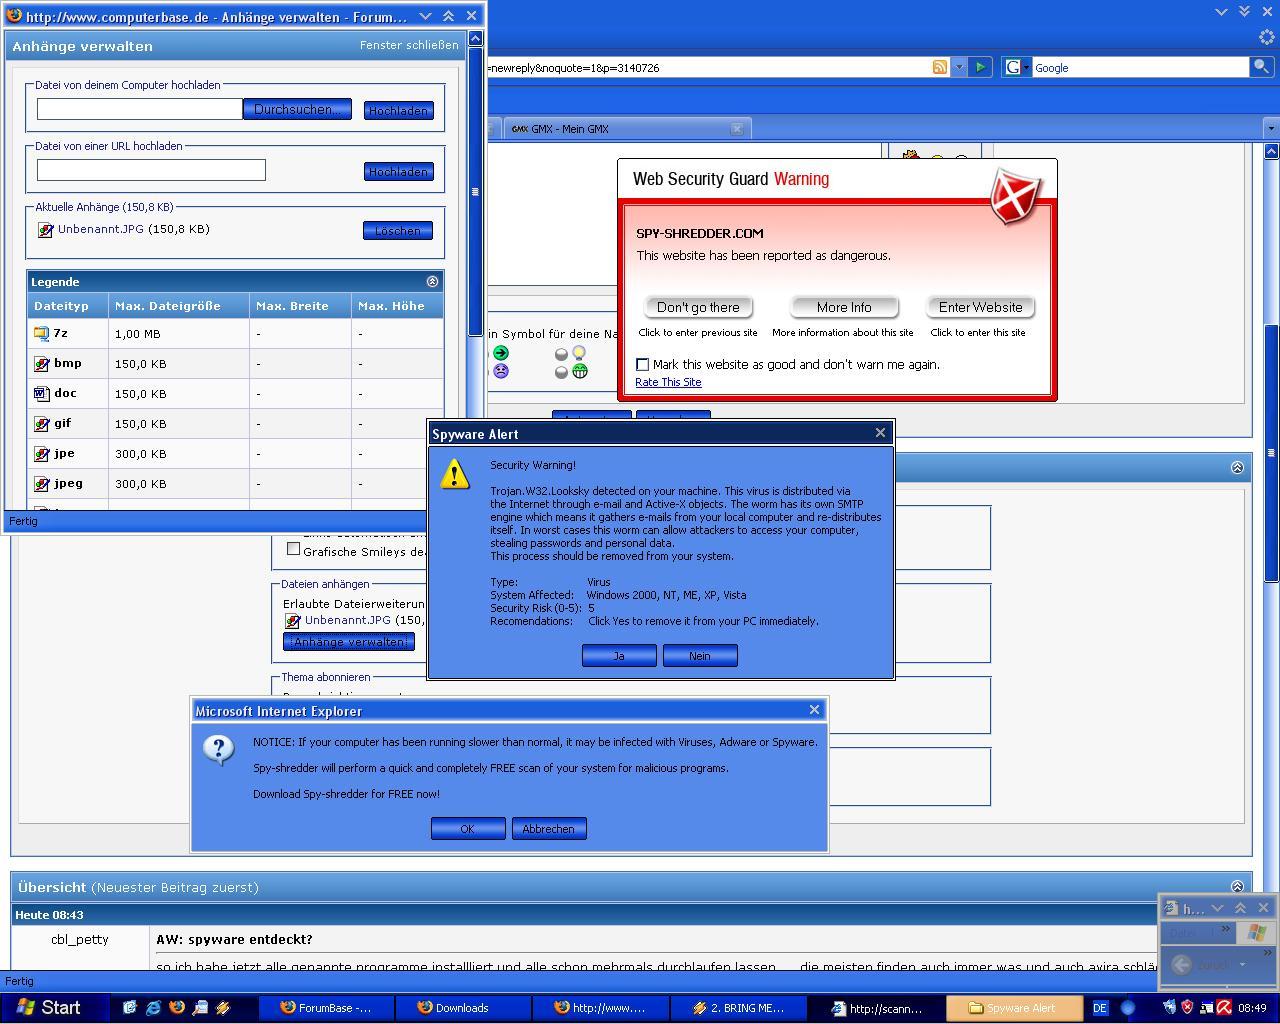
Task: Click Enter Website in Web Security Guard warning
Action: coord(980,307)
